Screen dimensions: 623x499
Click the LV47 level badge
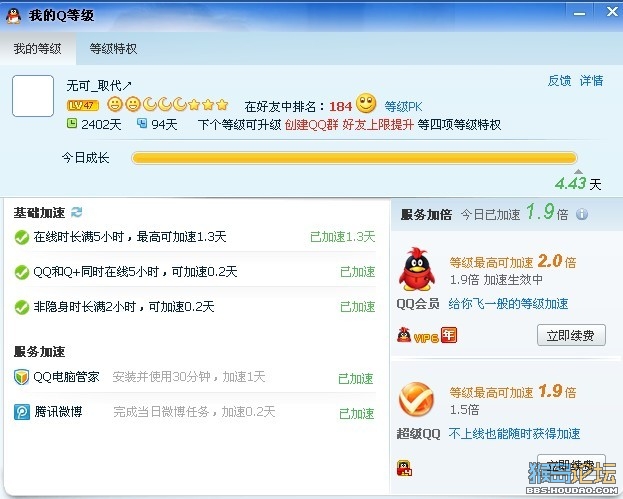click(x=83, y=105)
